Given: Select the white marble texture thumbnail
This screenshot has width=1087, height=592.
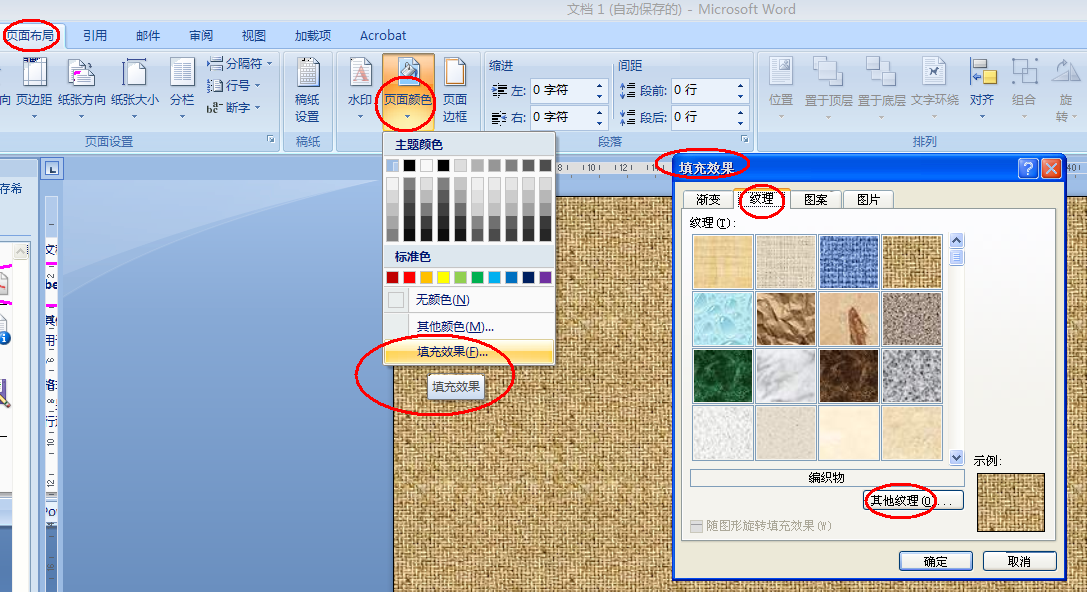Looking at the screenshot, I should click(785, 376).
